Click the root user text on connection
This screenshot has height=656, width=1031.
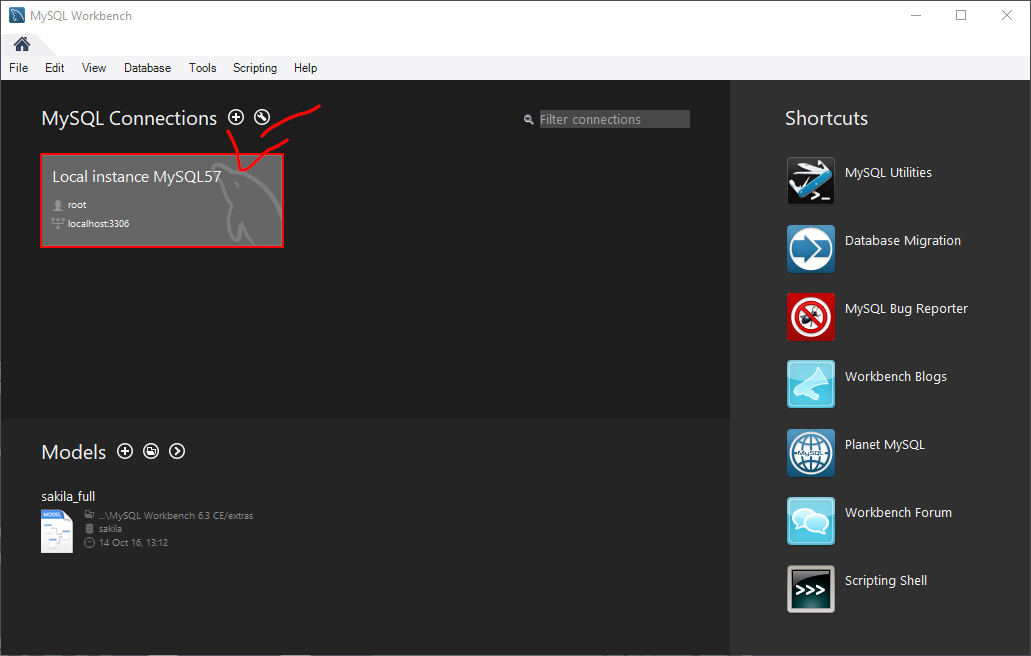(77, 205)
